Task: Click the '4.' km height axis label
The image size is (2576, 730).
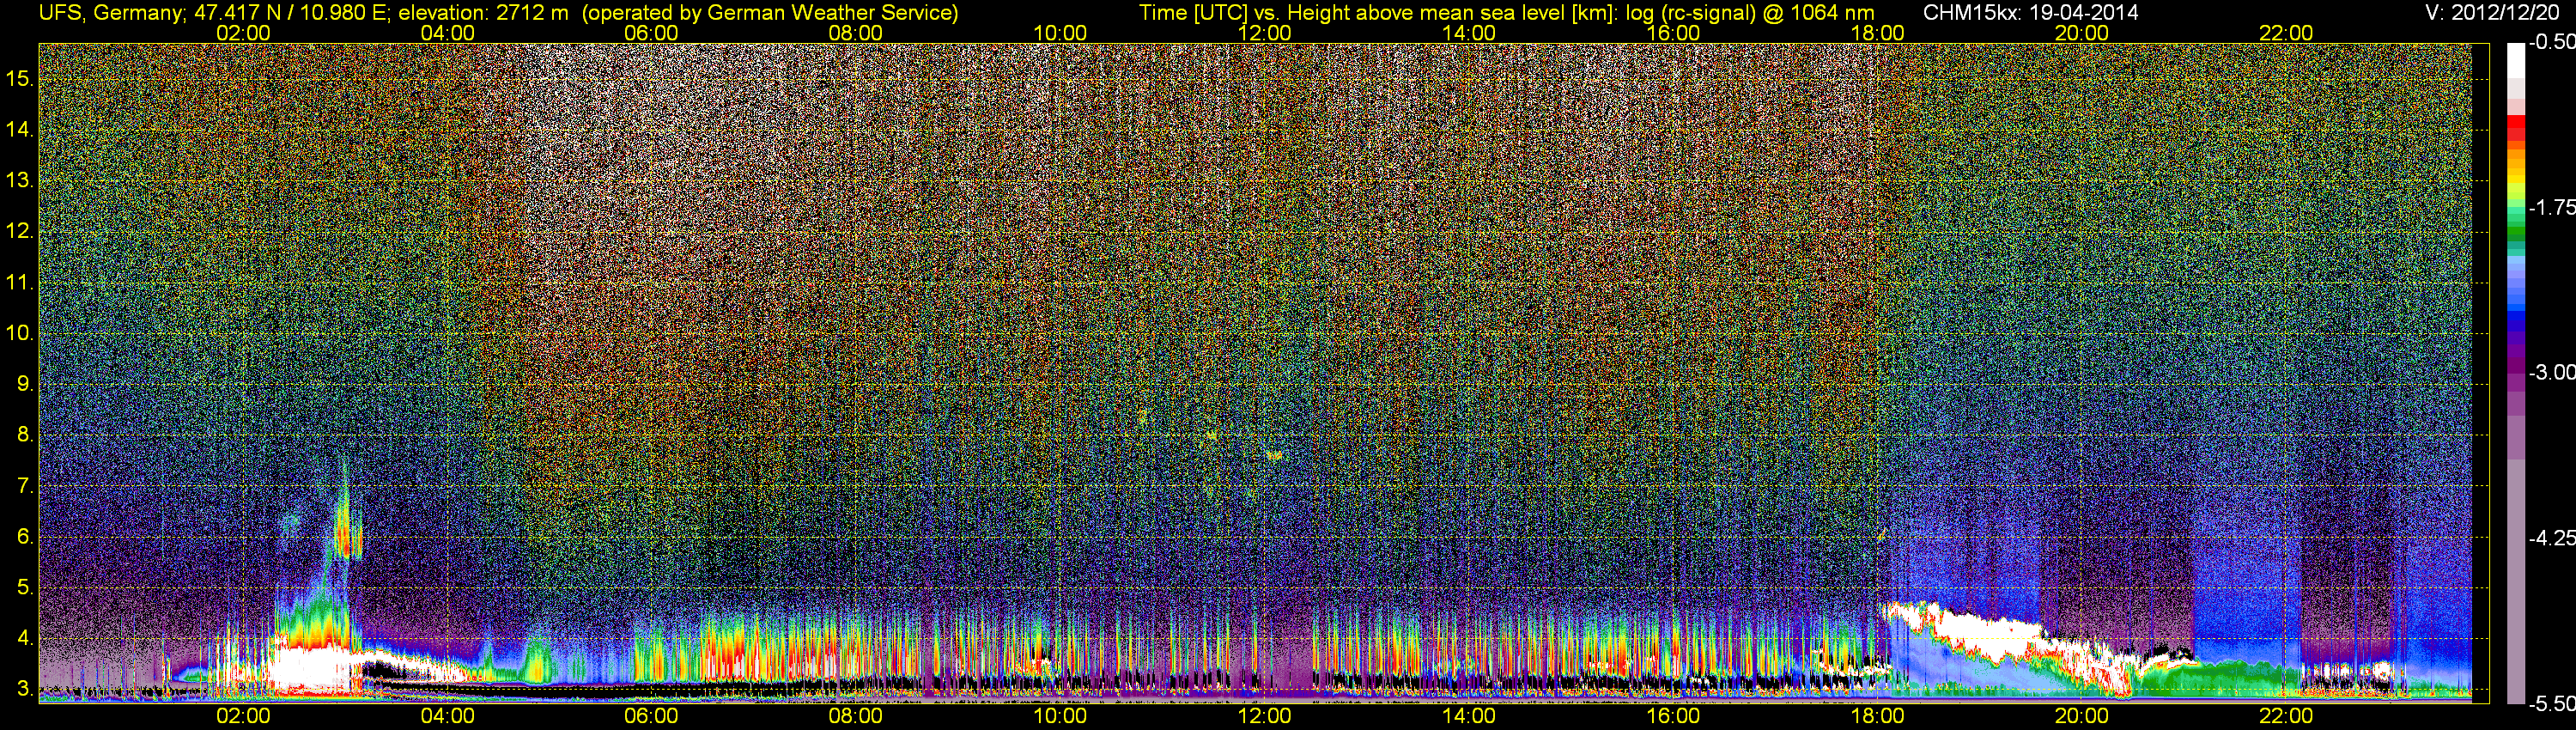Action: click(25, 639)
